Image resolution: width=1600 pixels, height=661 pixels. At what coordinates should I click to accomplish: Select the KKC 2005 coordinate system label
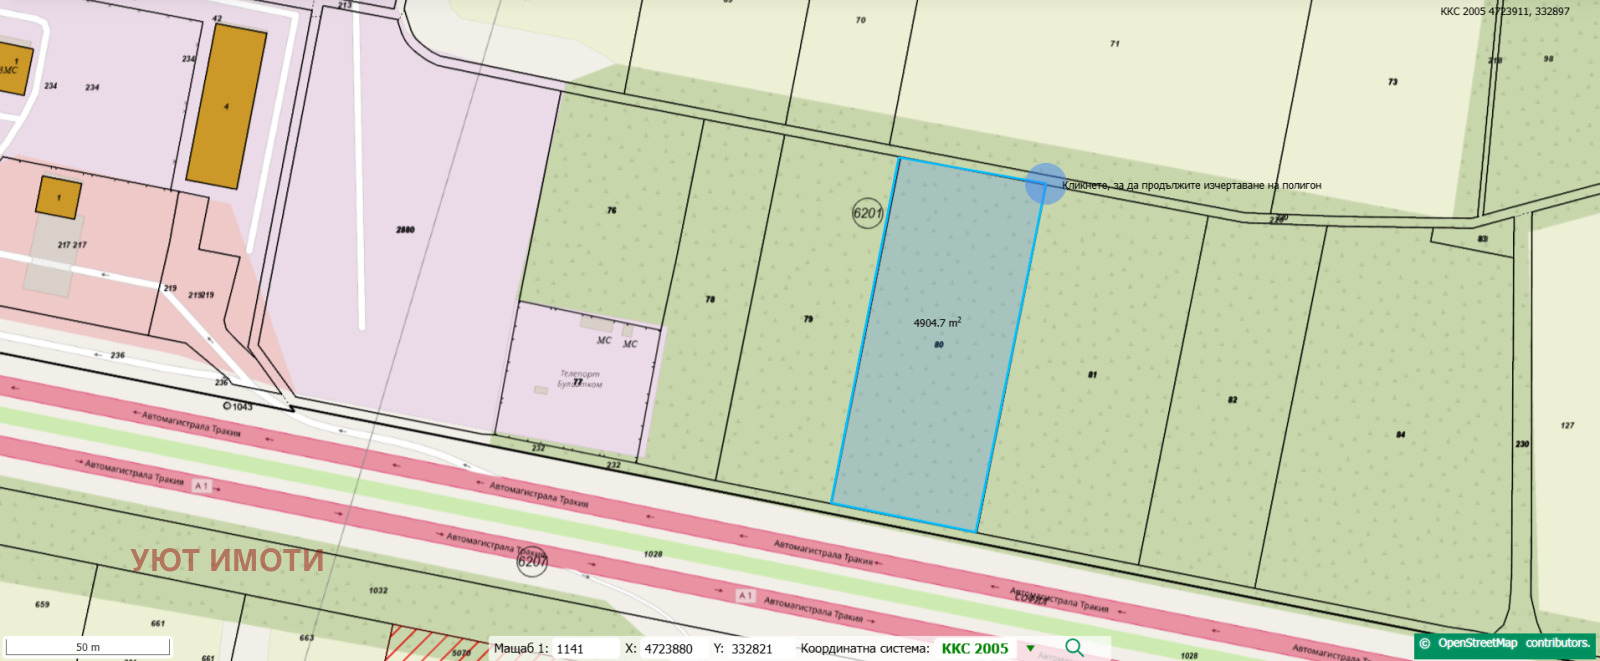[974, 648]
